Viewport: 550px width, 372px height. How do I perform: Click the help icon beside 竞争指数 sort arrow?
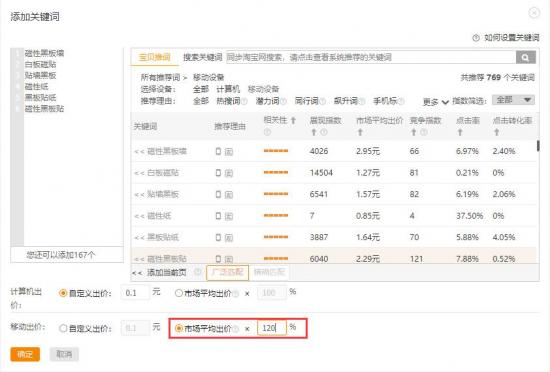coord(423,132)
